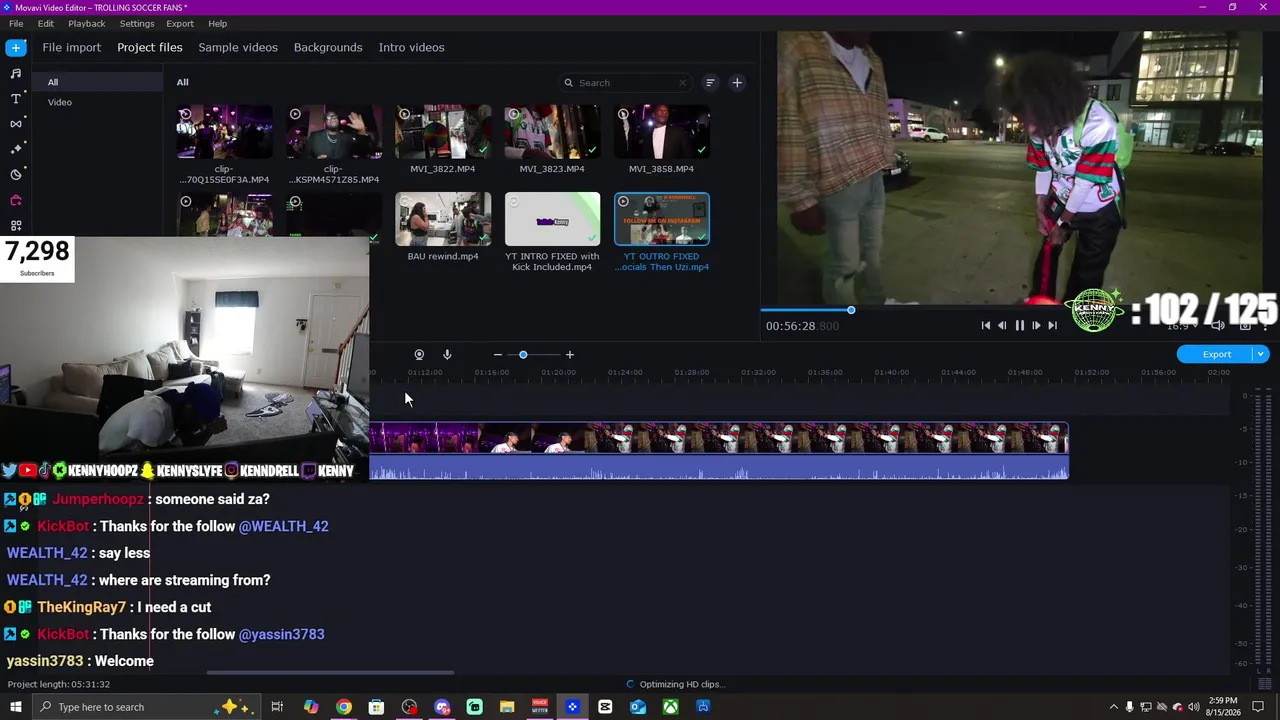Open File Explorer from the taskbar

pyautogui.click(x=507, y=707)
